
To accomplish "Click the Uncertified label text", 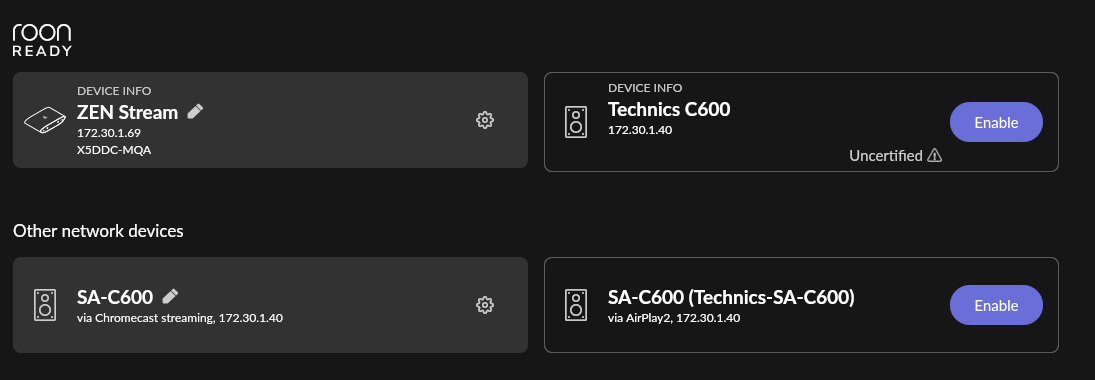I will (885, 156).
